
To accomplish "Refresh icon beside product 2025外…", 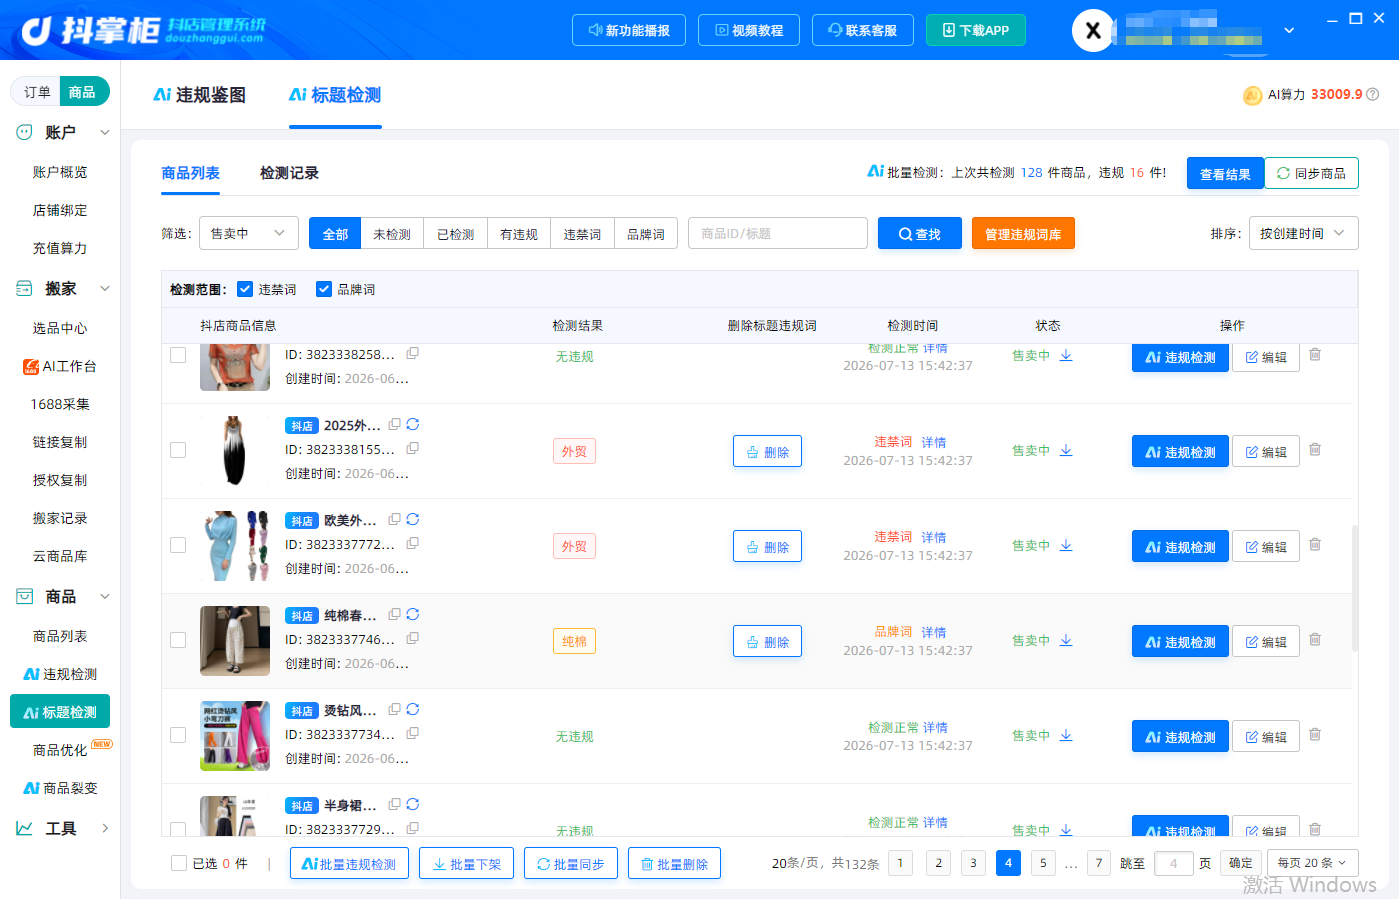I will click(x=413, y=424).
